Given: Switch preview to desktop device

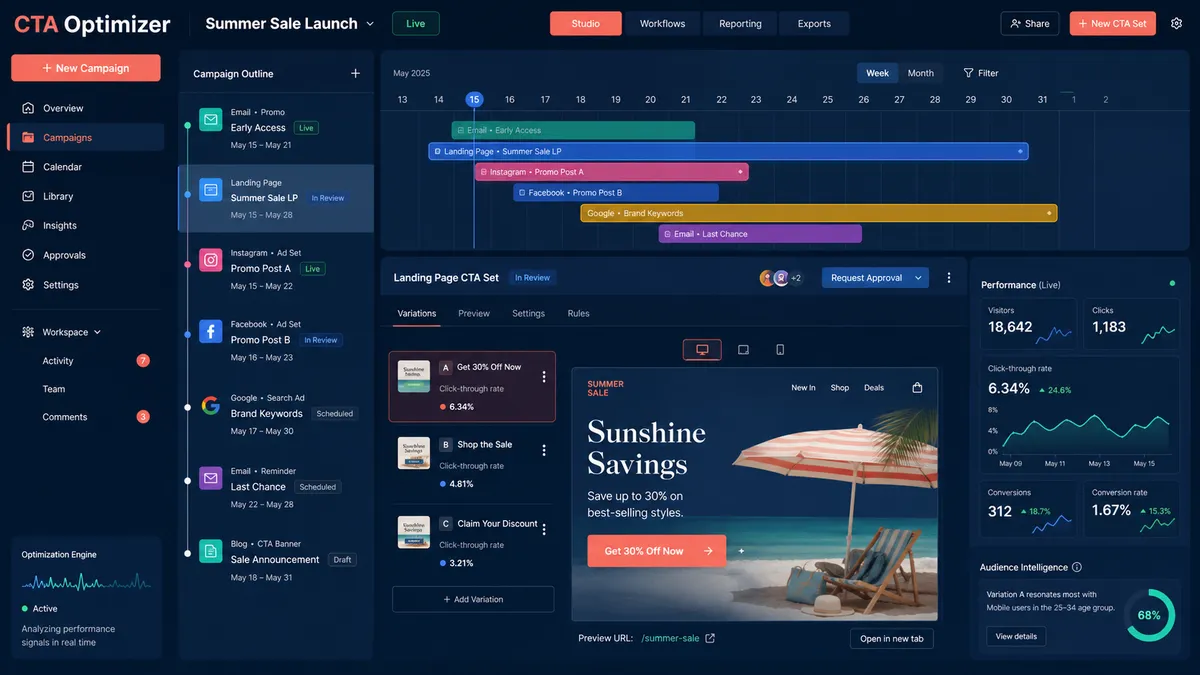Looking at the screenshot, I should pyautogui.click(x=702, y=350).
